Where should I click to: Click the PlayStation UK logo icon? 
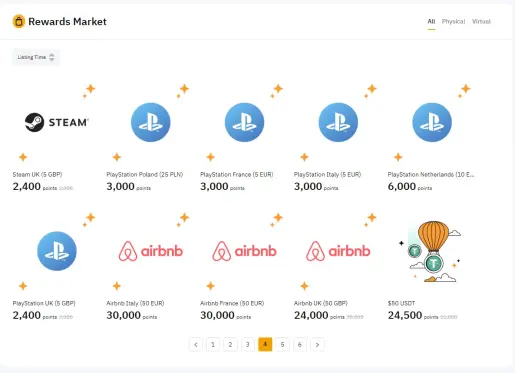pos(57,251)
